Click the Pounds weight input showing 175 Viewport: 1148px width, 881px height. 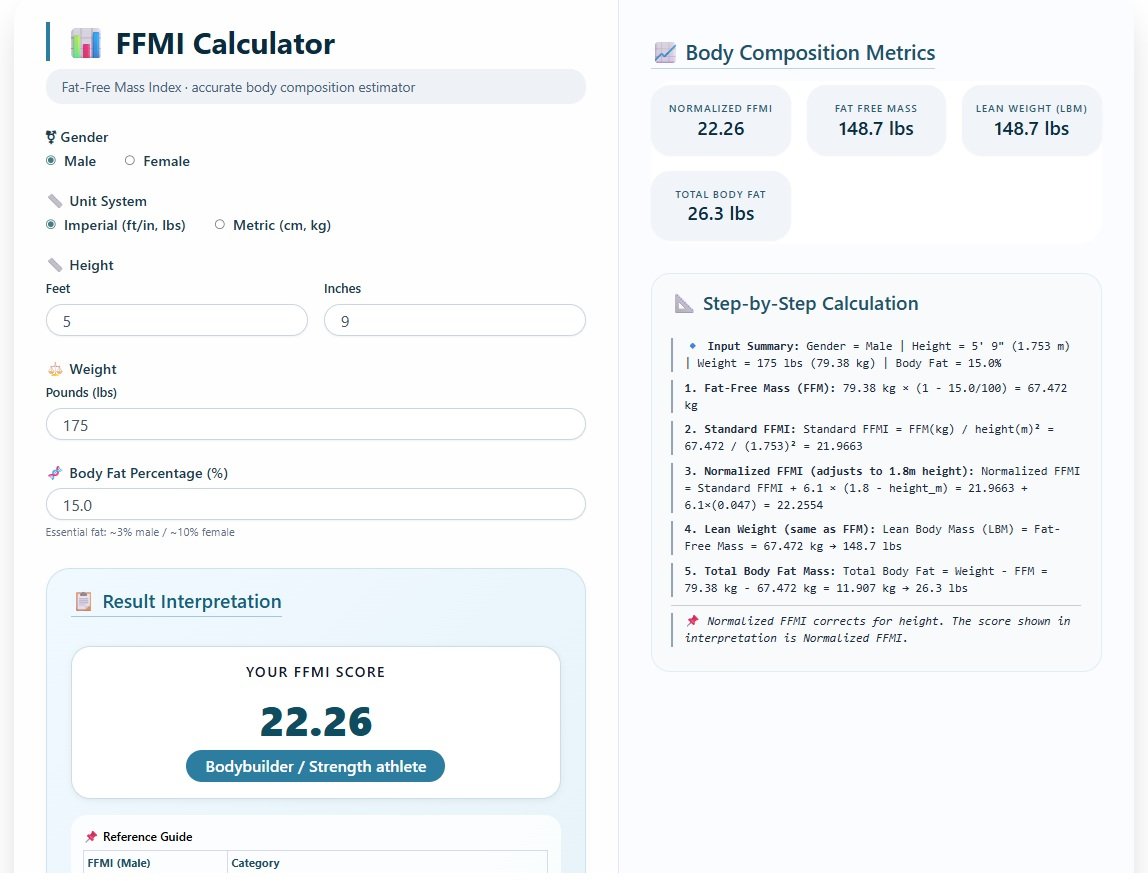316,425
